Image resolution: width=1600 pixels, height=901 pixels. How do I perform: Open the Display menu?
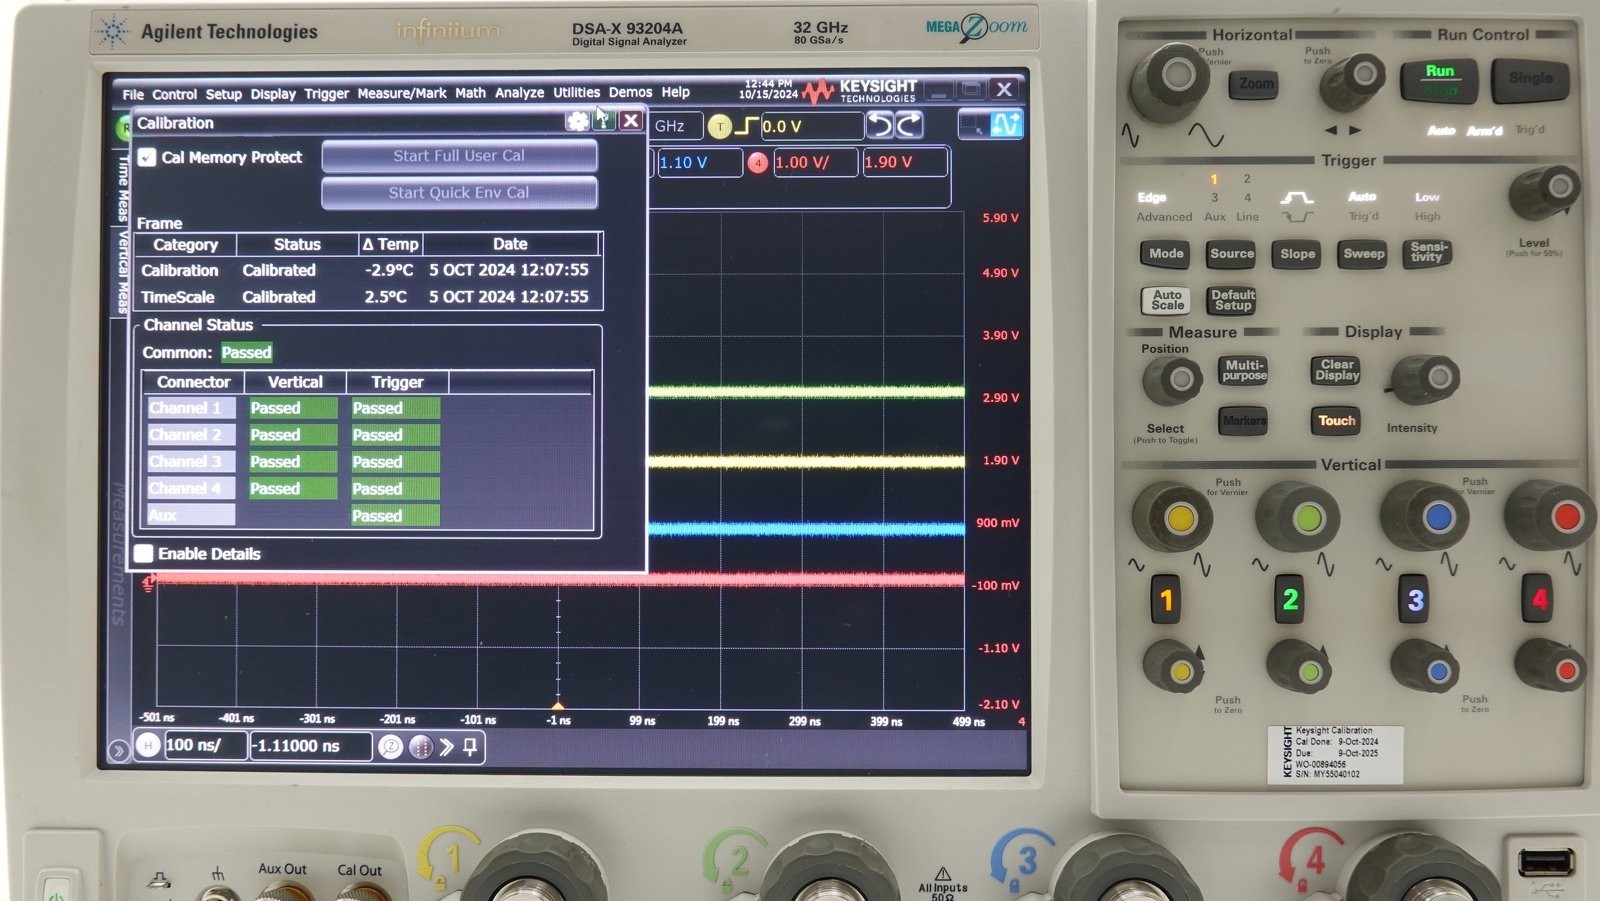pyautogui.click(x=273, y=94)
